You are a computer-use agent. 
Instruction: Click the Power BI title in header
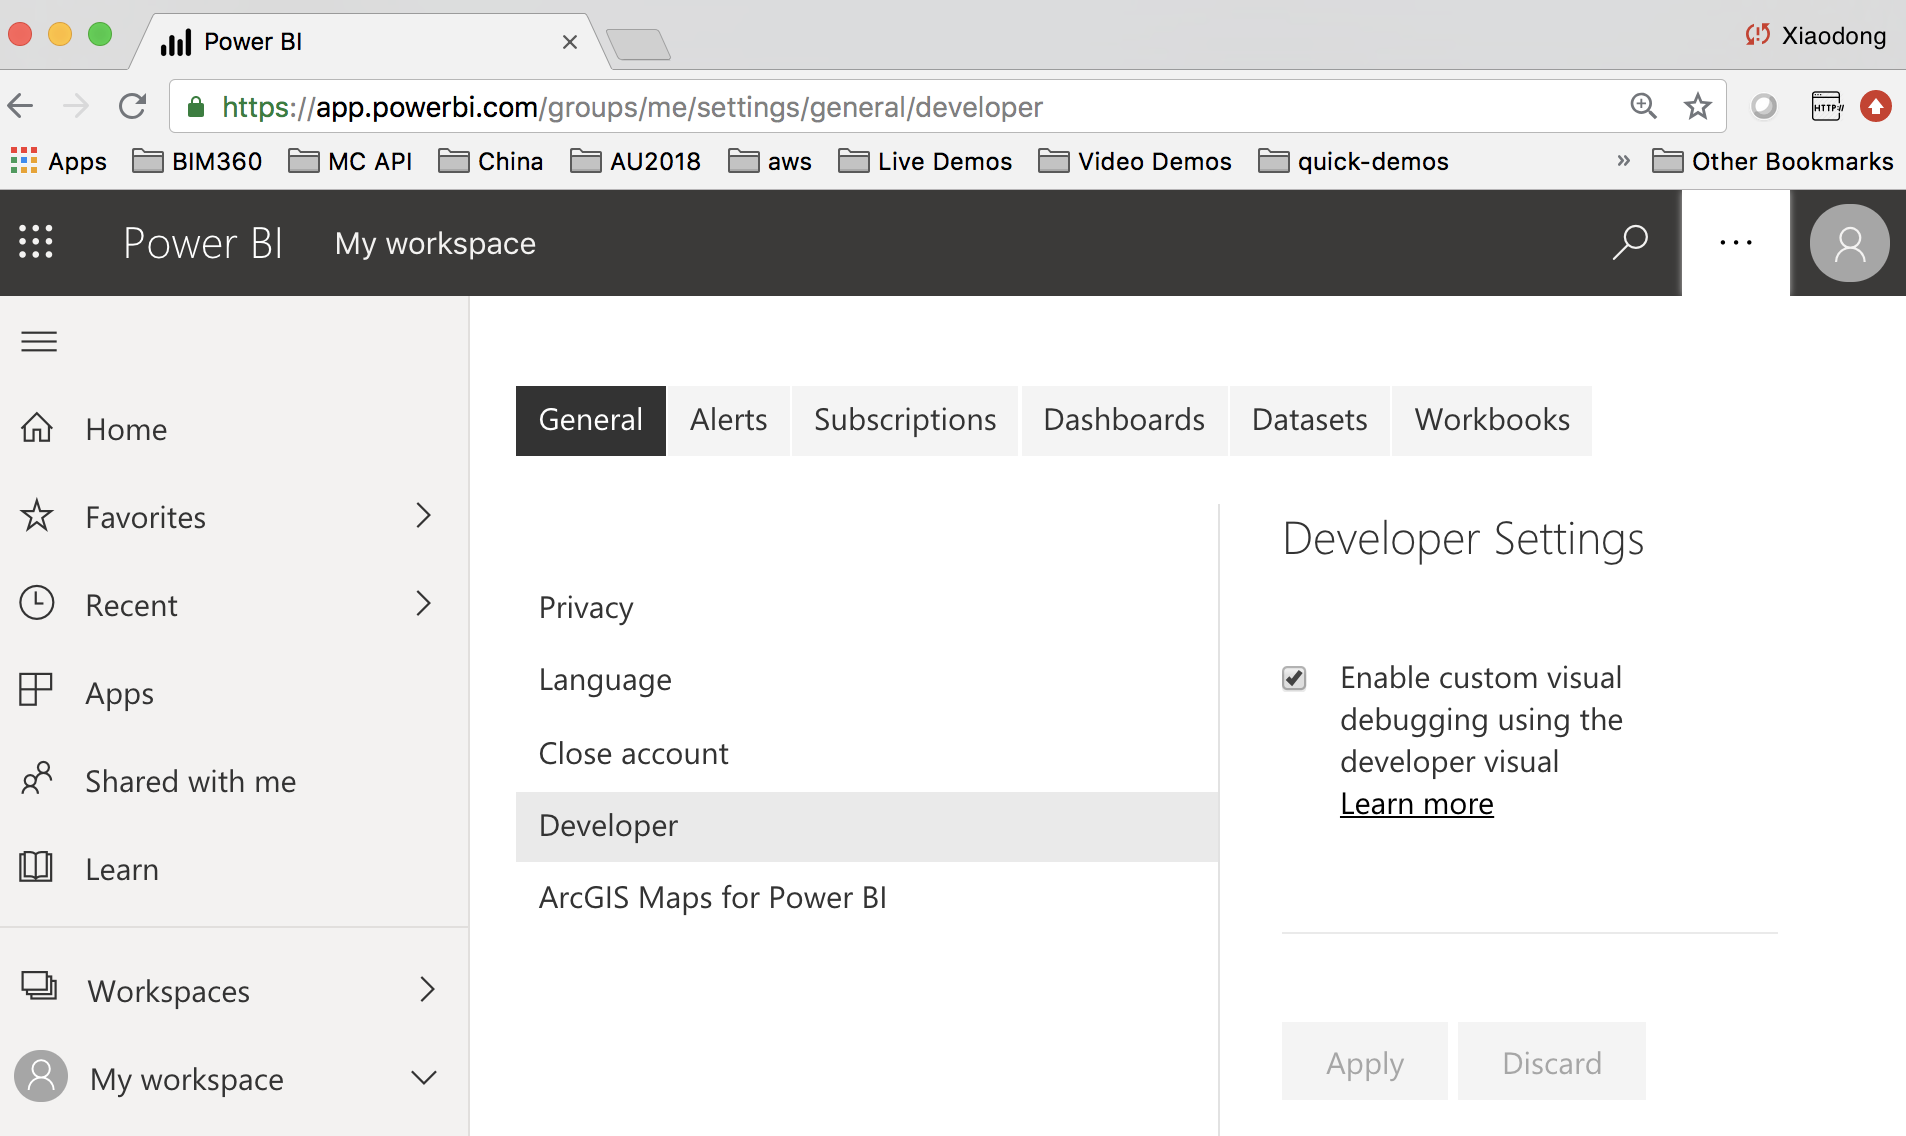[203, 243]
